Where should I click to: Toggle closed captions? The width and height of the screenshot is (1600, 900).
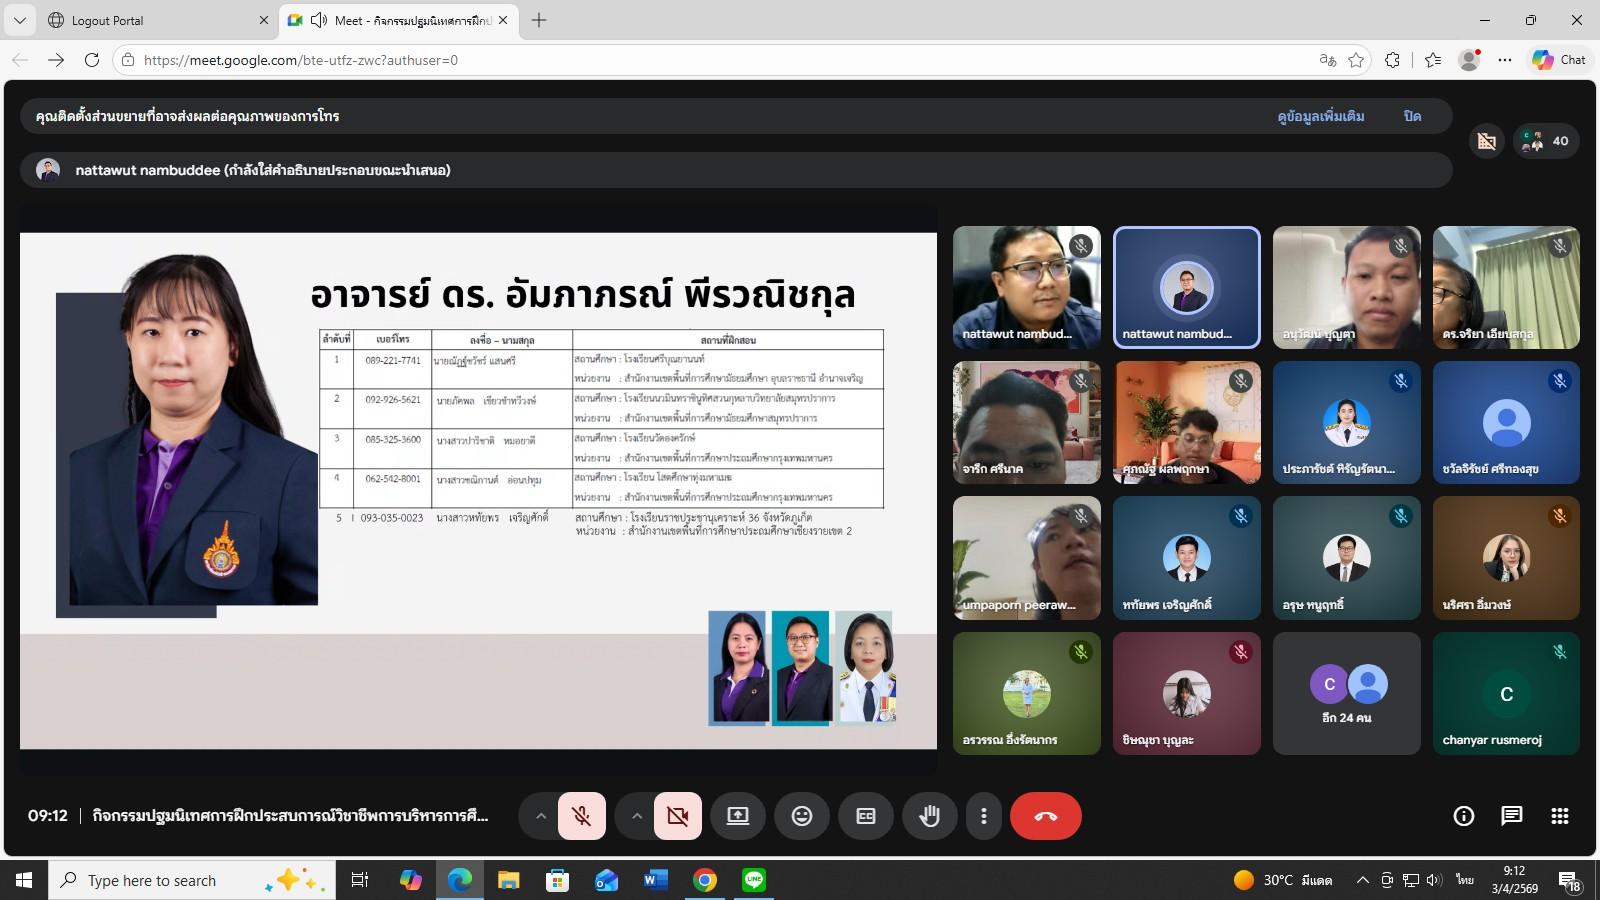(865, 816)
